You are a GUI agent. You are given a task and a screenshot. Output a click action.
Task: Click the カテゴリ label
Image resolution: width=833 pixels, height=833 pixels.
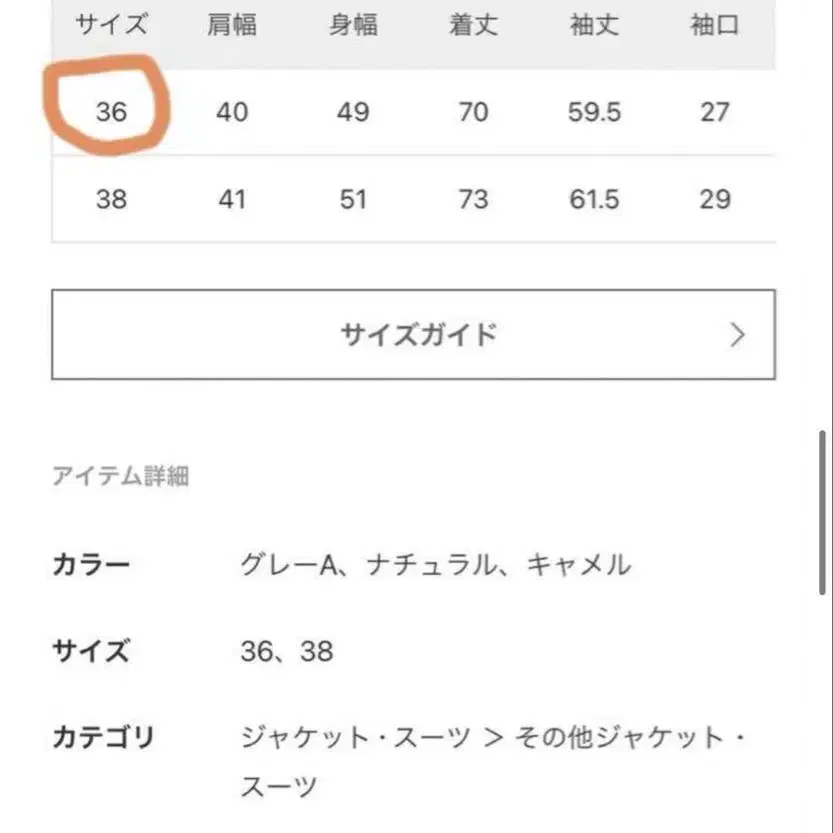pos(103,739)
